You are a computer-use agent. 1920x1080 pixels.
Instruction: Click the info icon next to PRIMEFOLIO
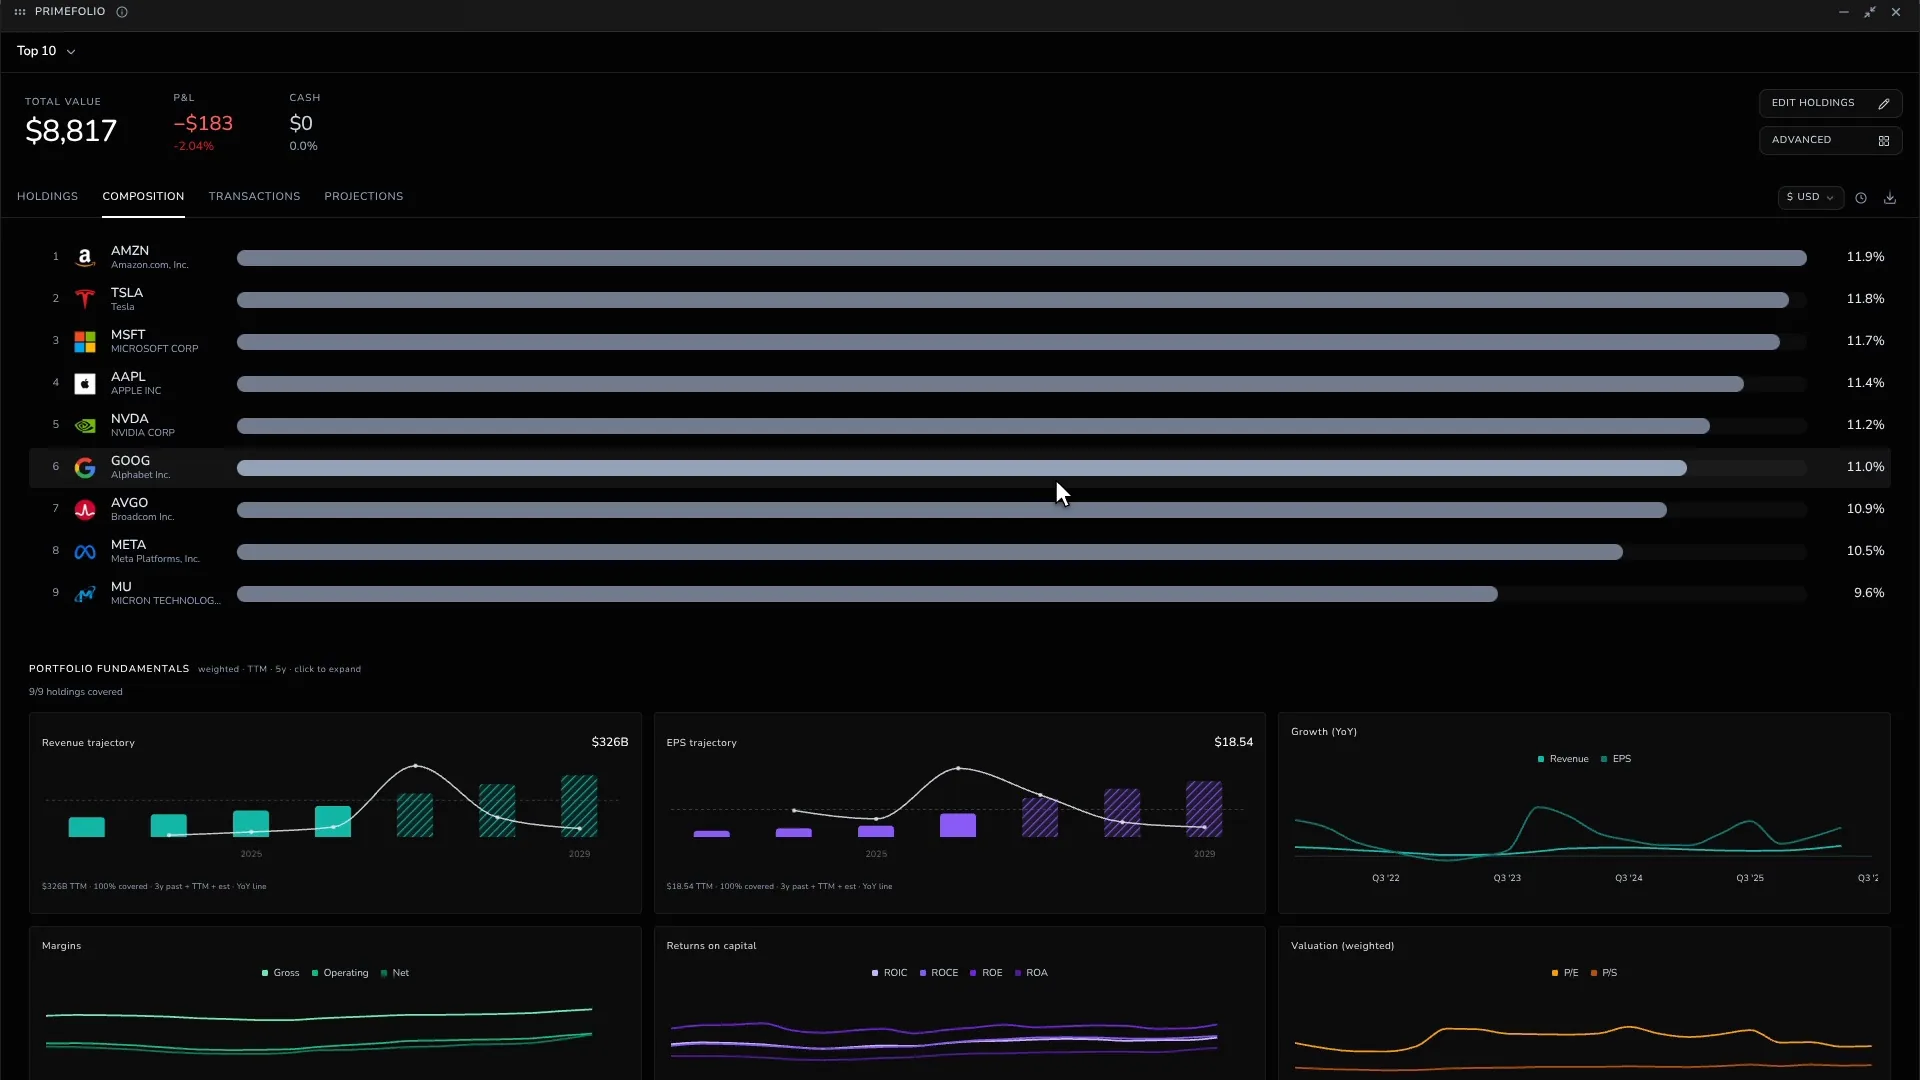122,12
